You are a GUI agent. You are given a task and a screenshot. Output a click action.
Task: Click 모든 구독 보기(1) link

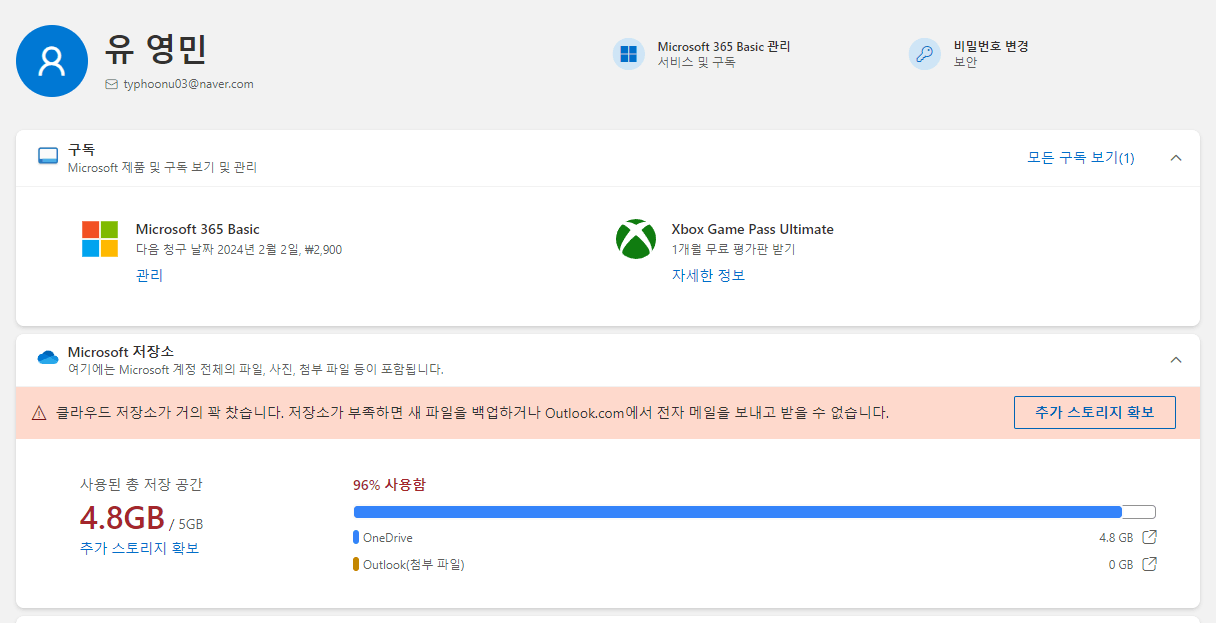click(x=1081, y=158)
